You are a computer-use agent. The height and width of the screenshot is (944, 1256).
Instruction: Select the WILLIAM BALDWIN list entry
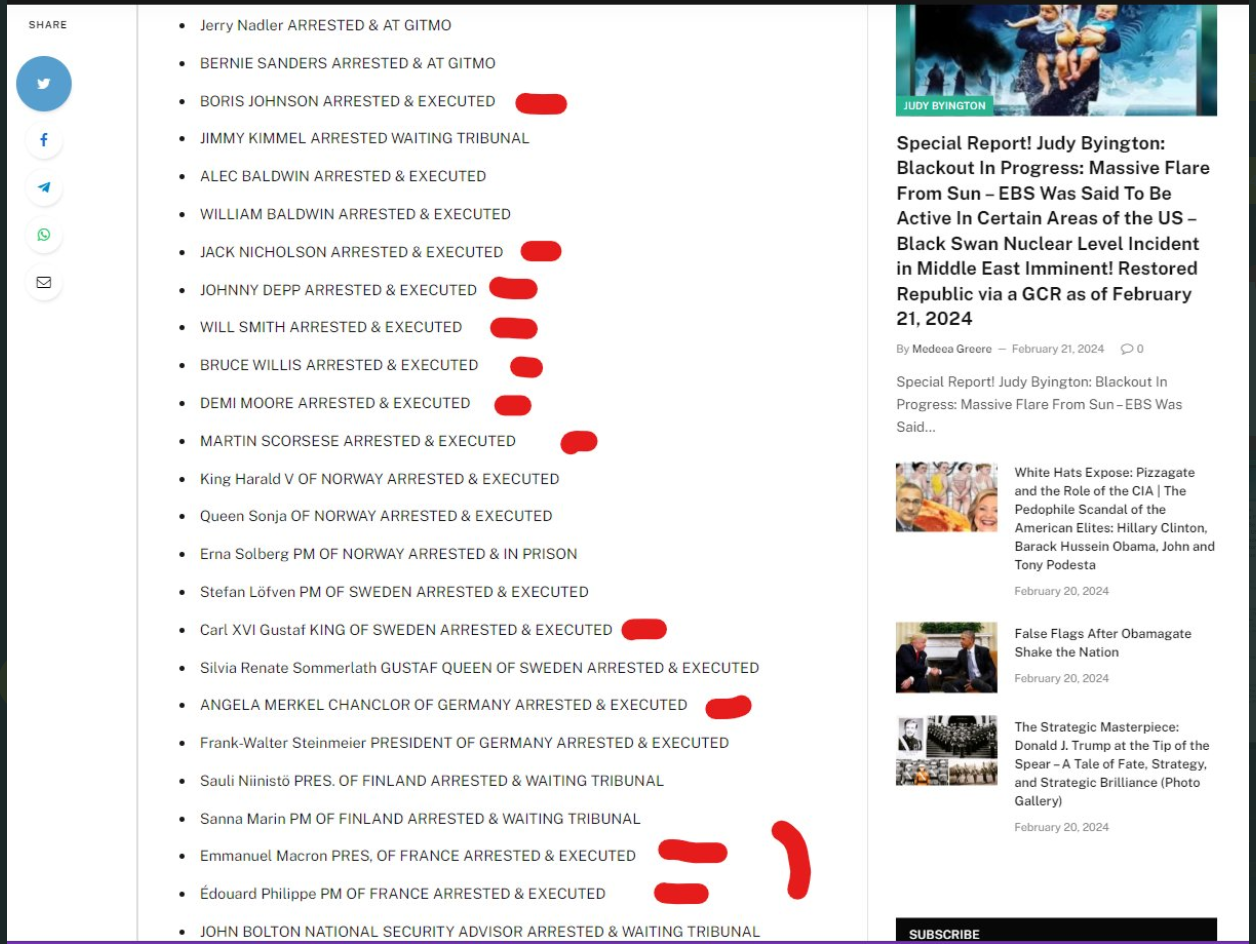(355, 214)
